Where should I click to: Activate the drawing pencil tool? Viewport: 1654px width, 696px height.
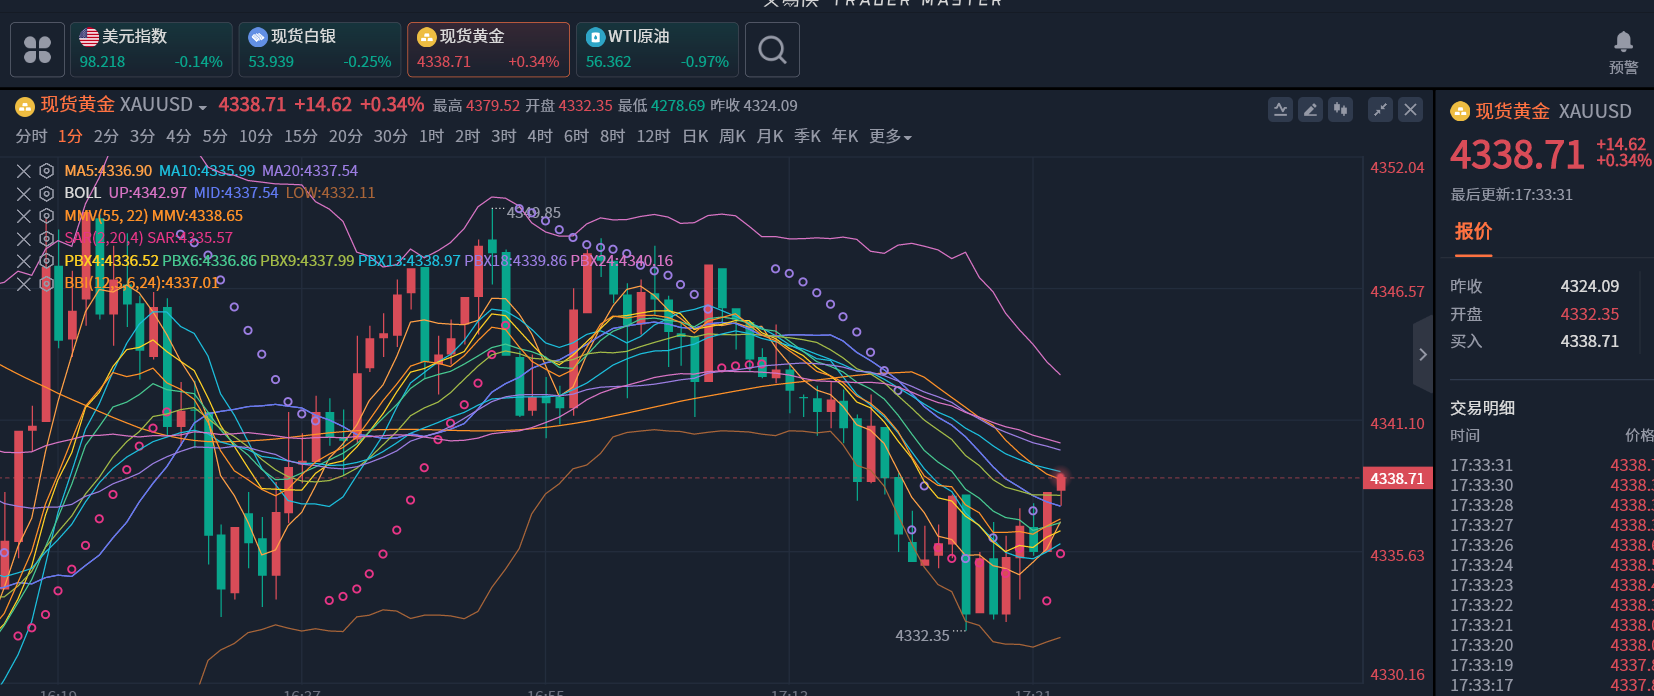[x=1310, y=110]
